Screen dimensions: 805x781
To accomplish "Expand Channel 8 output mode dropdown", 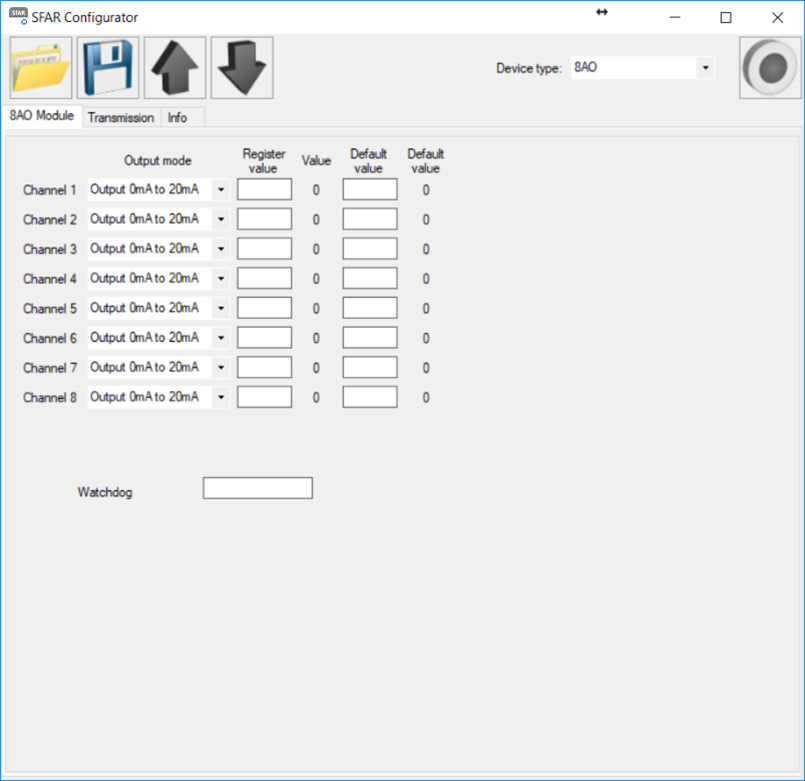I will (221, 398).
